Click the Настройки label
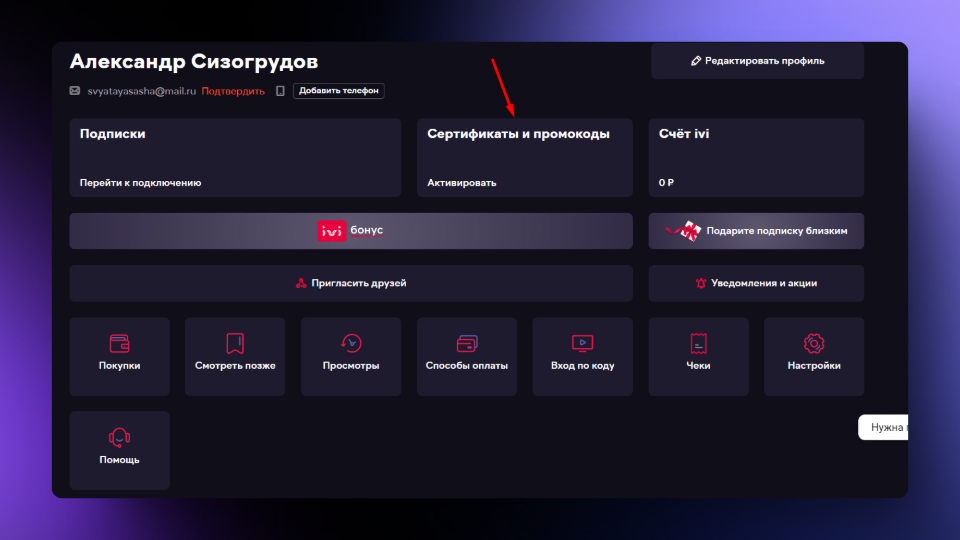The width and height of the screenshot is (960, 540). pos(814,366)
